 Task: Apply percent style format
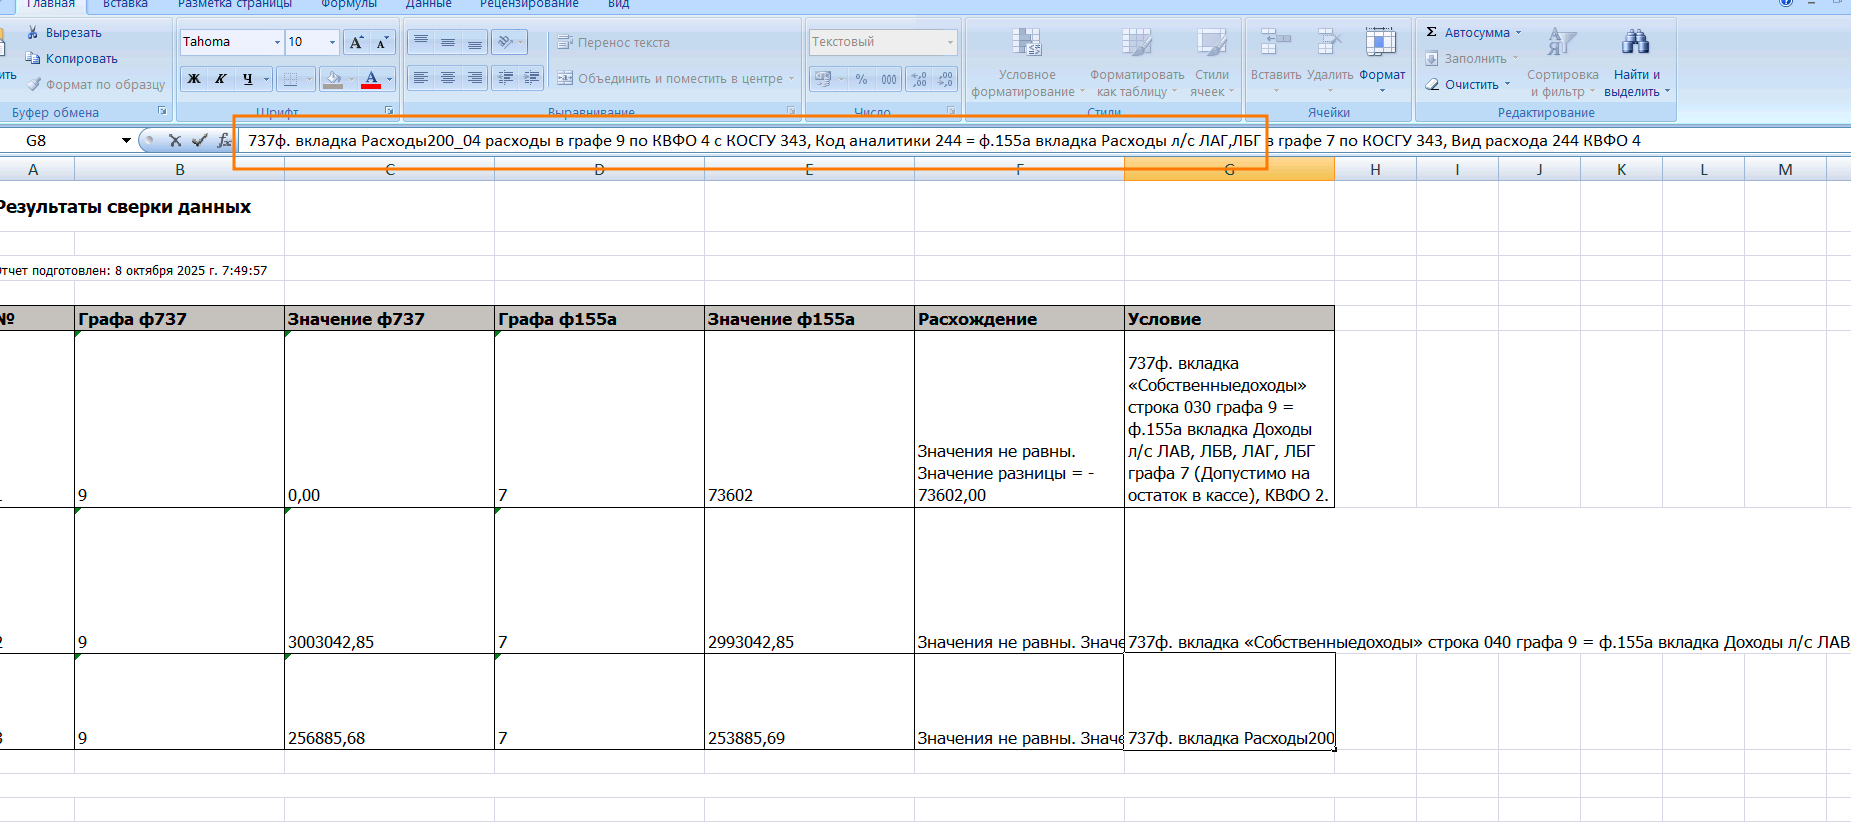861,79
